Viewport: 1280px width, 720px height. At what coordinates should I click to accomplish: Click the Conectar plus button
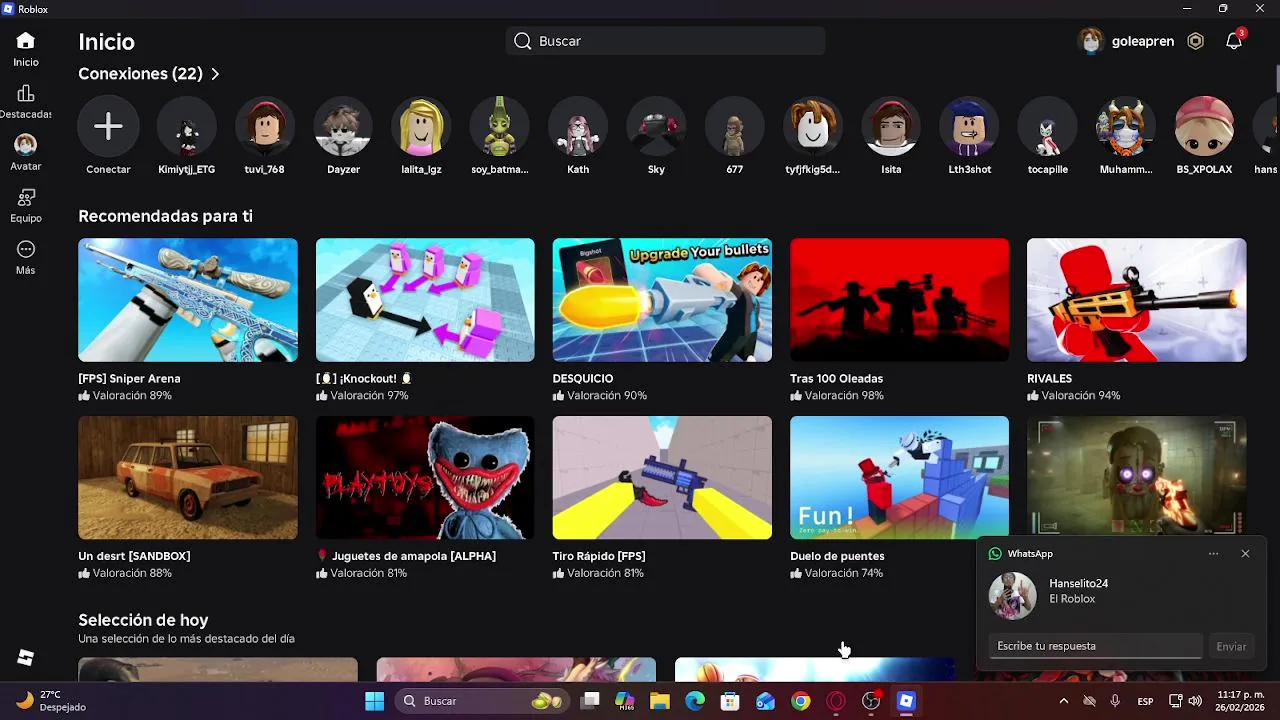coord(108,127)
